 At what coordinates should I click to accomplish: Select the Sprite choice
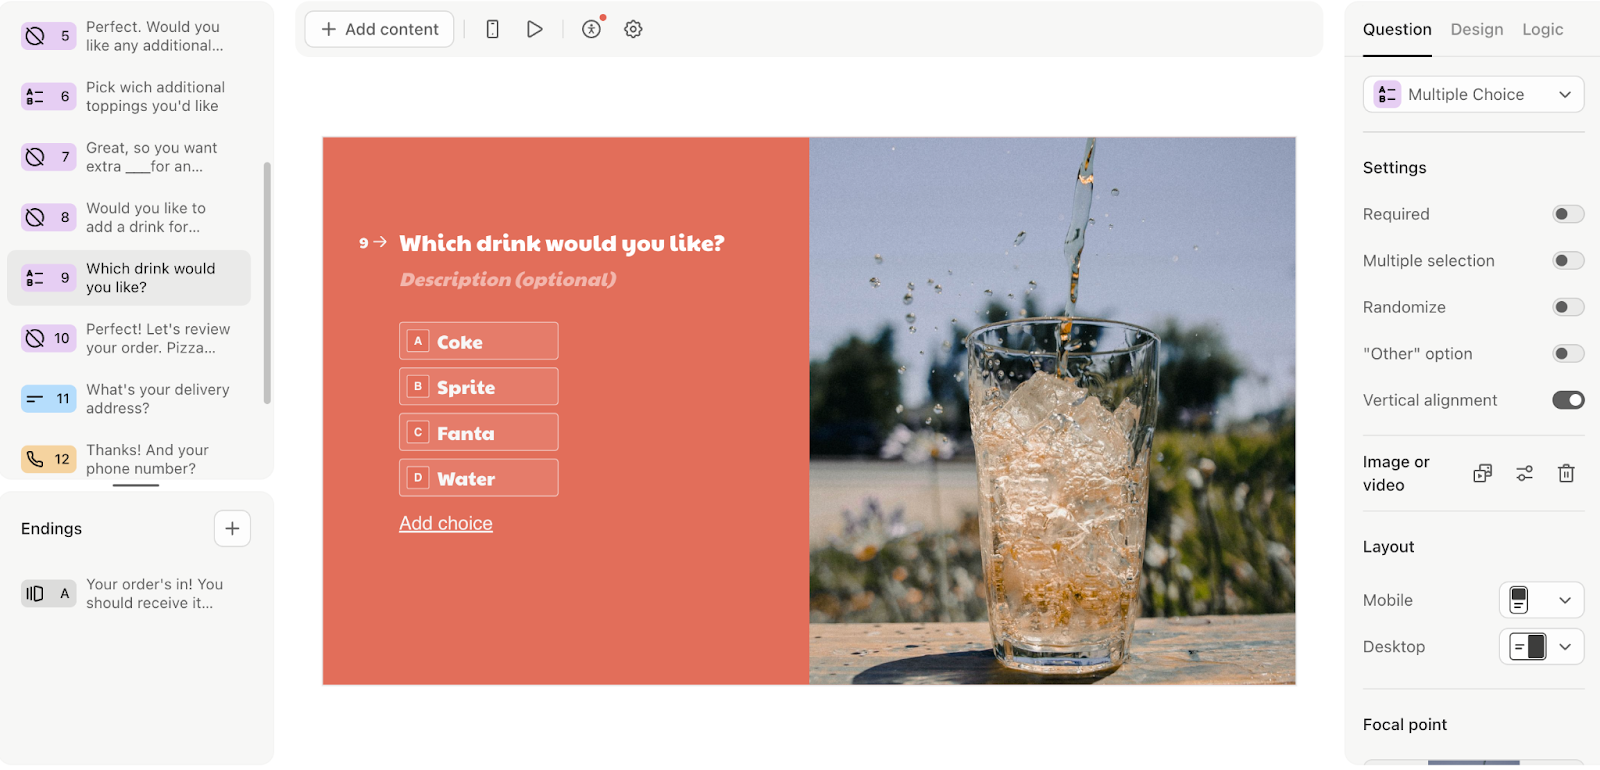click(479, 386)
